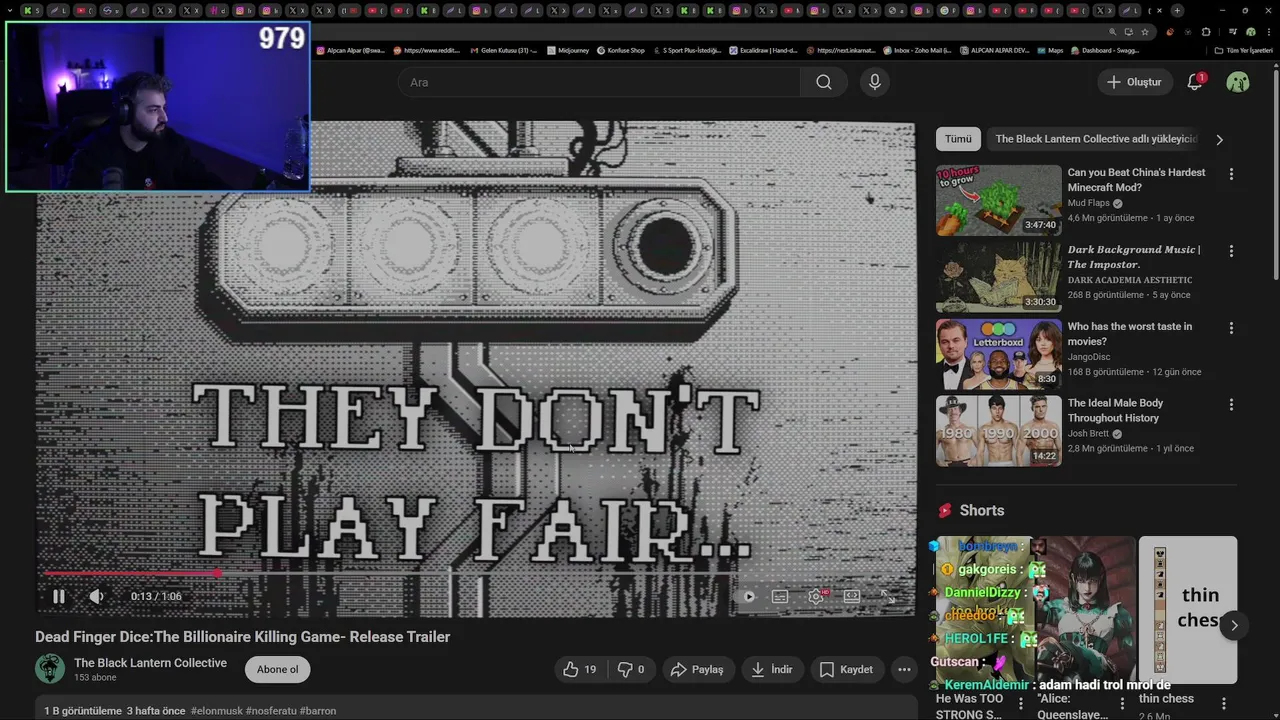The height and width of the screenshot is (720, 1280).
Task: Dislike the video with the thumbs down
Action: 631,669
